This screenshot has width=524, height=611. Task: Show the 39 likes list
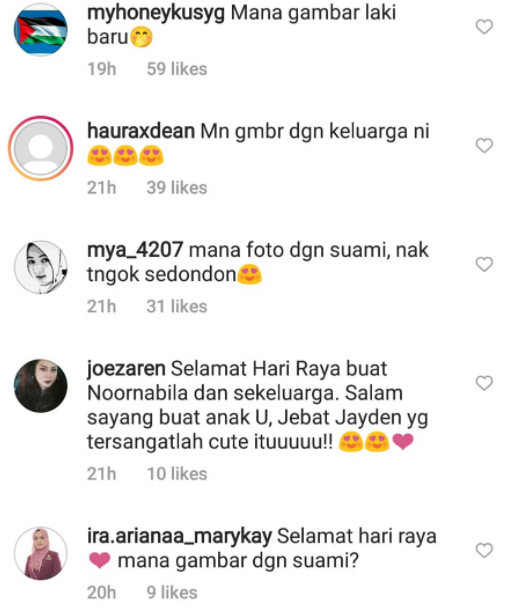click(x=177, y=188)
